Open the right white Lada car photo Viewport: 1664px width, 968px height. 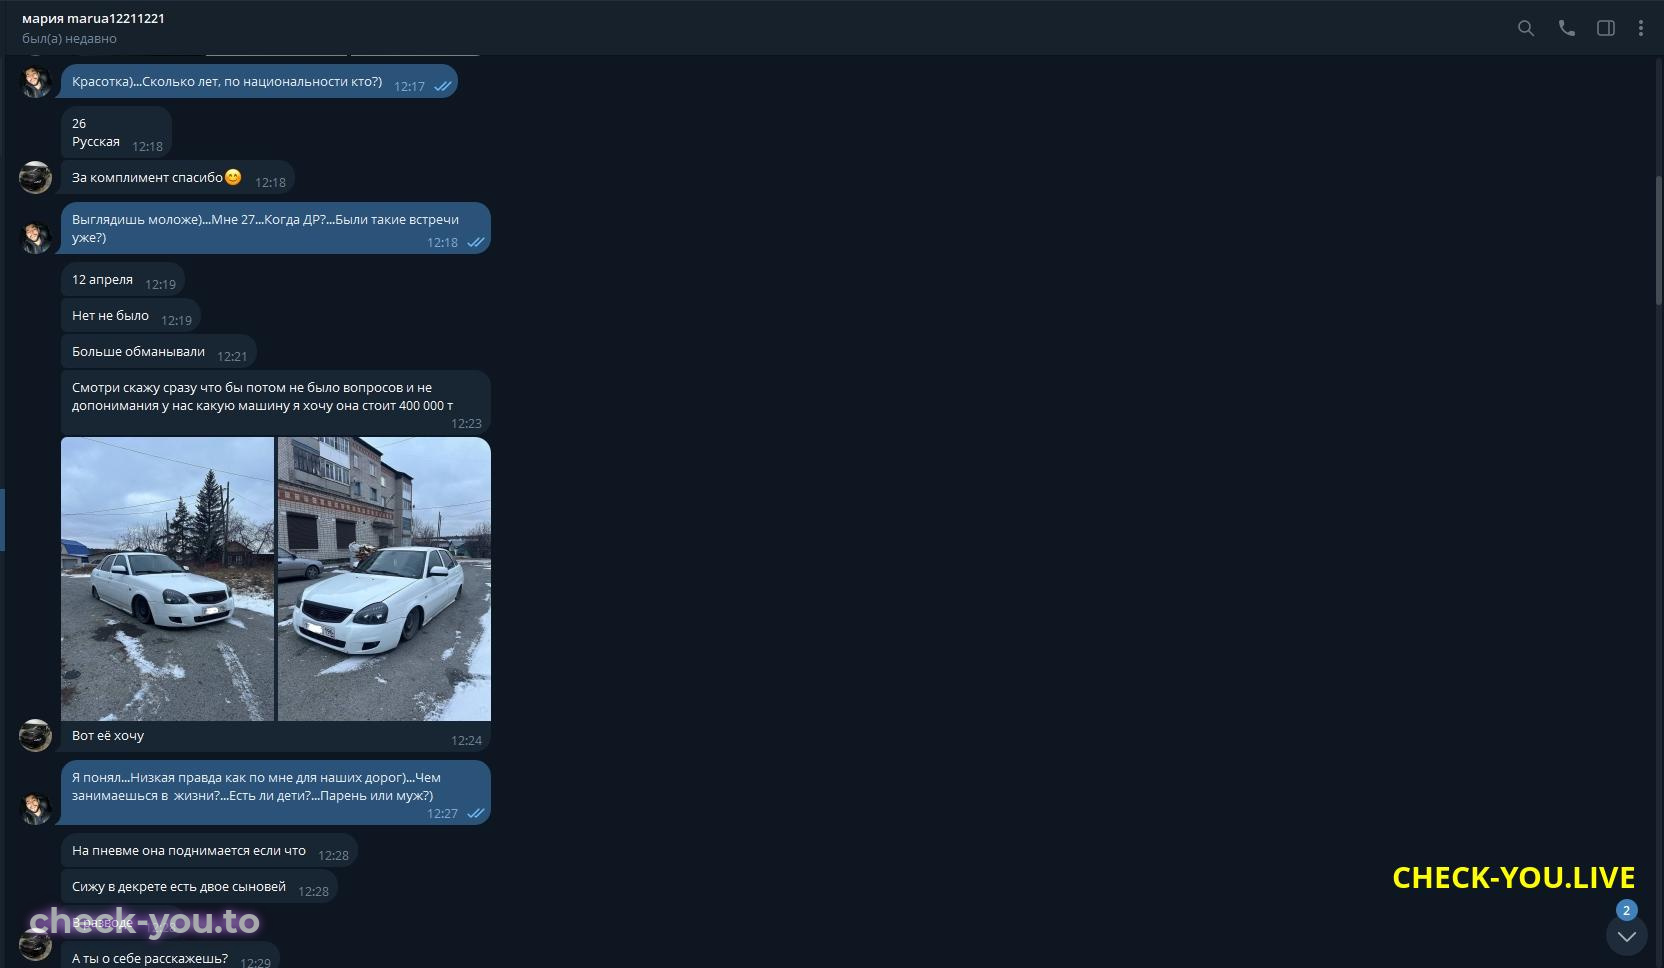coord(384,578)
